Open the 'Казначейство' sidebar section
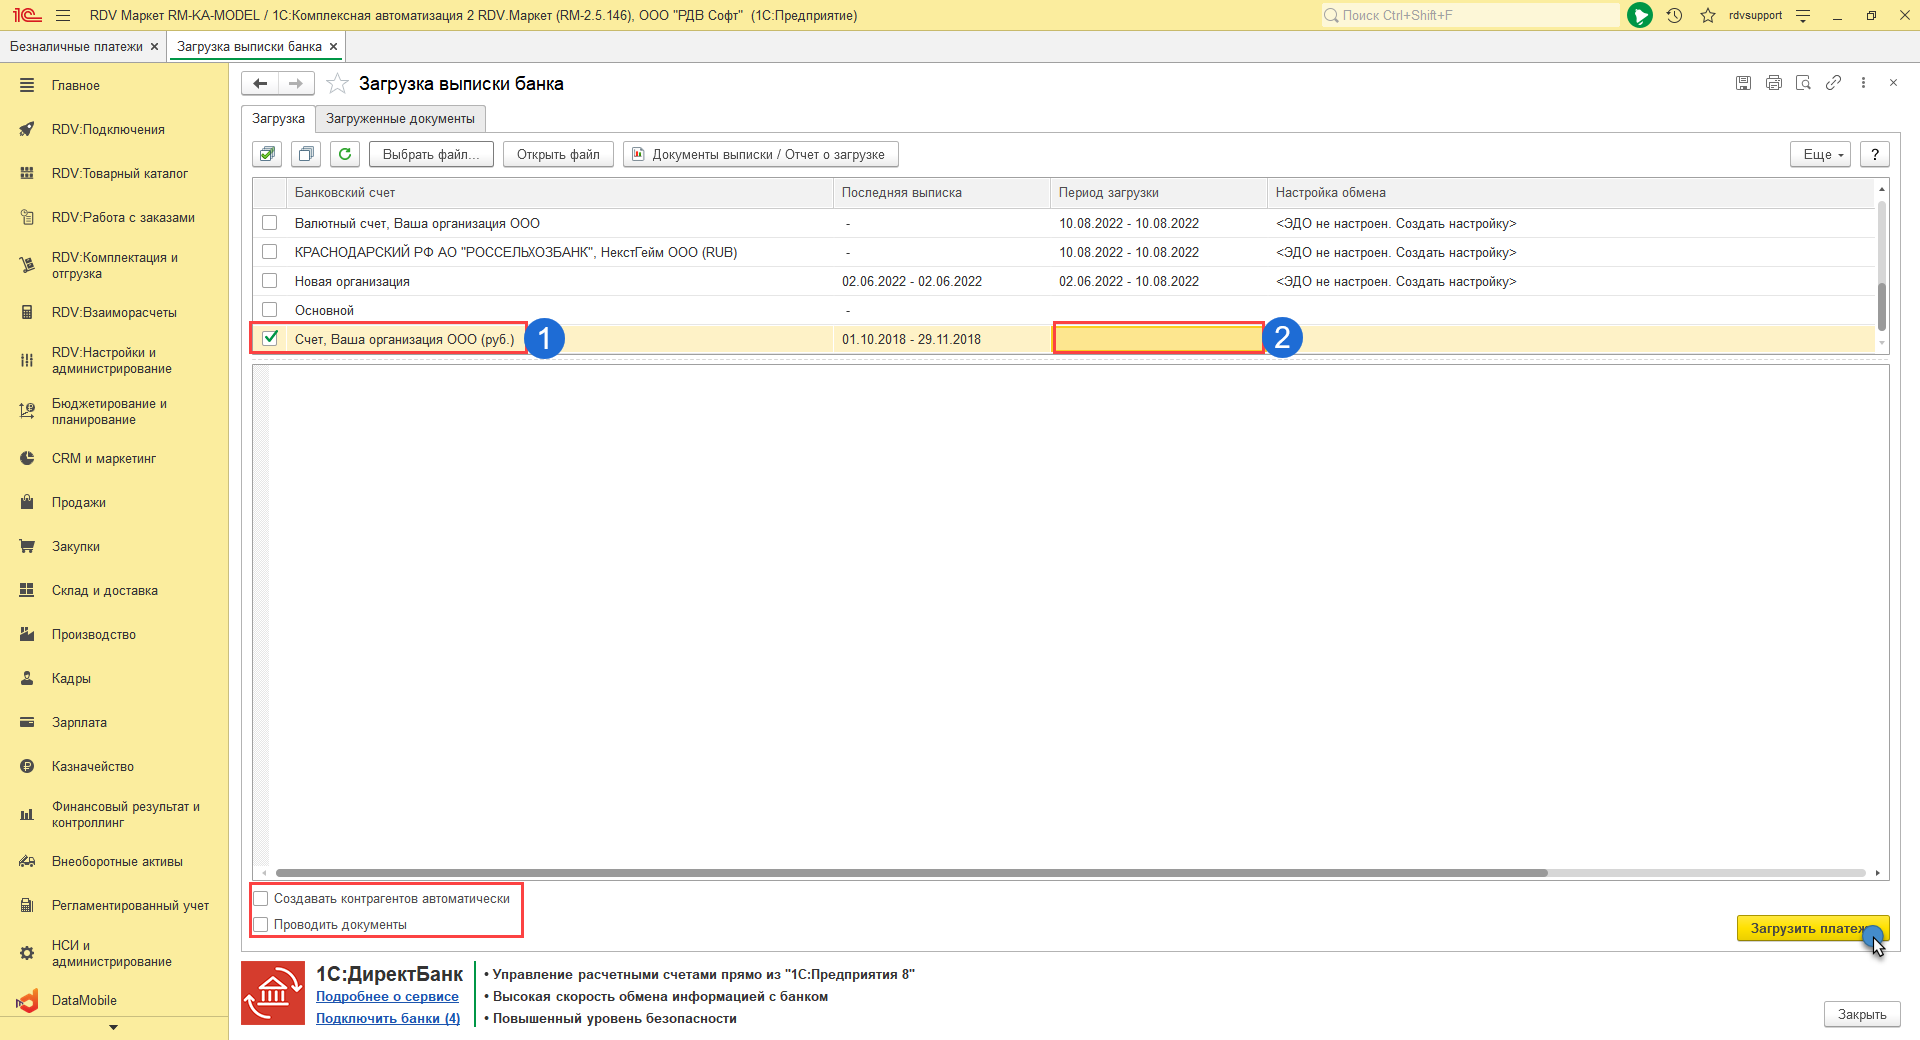Viewport: 1920px width, 1040px height. pos(93,767)
